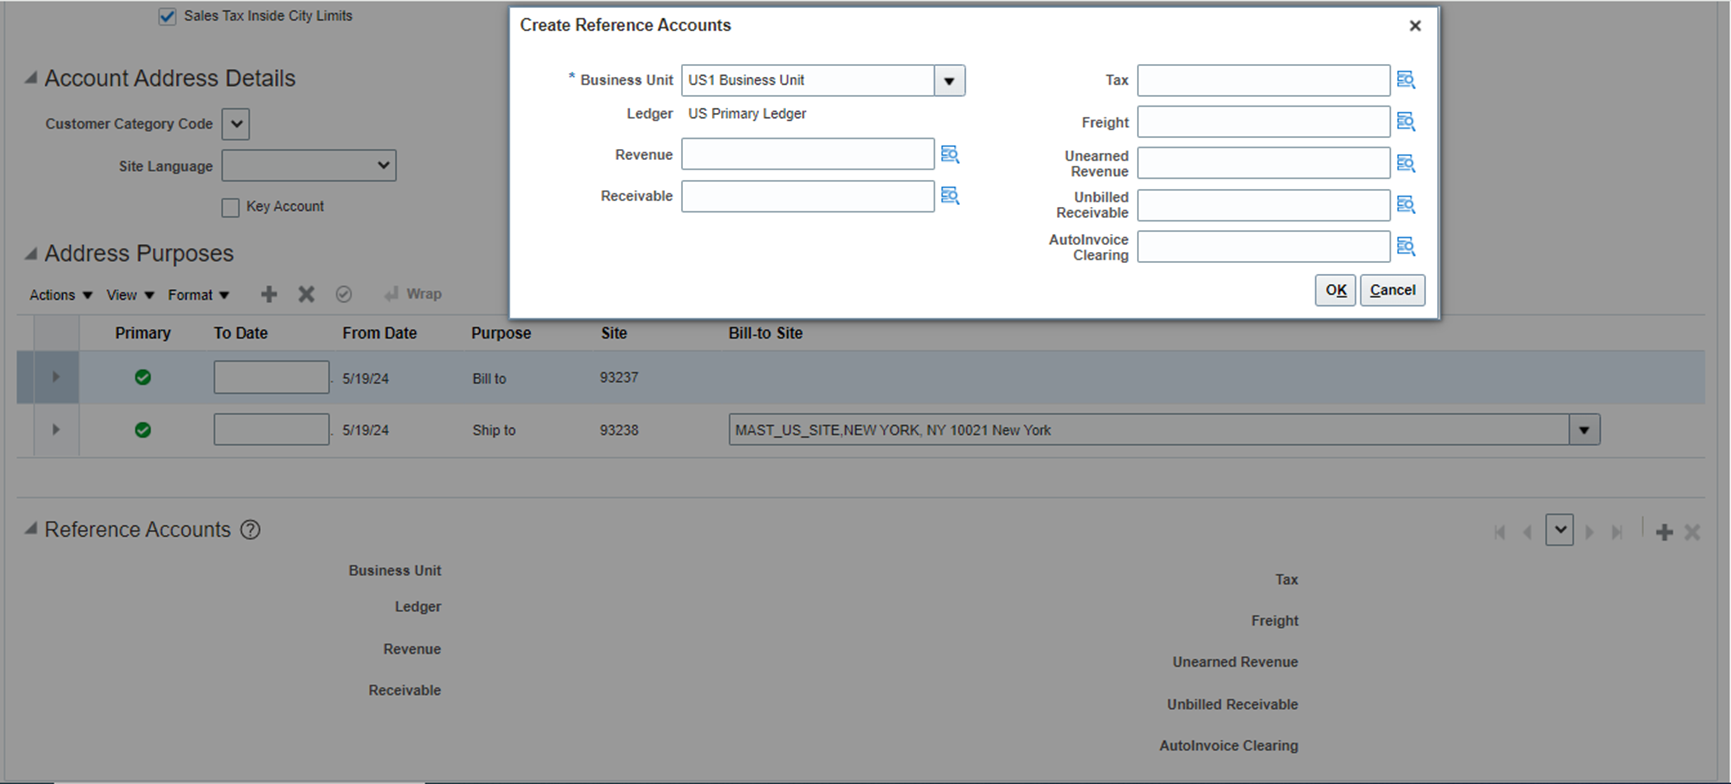Expand the Bill to row details
Image resolution: width=1731 pixels, height=784 pixels.
tap(56, 377)
